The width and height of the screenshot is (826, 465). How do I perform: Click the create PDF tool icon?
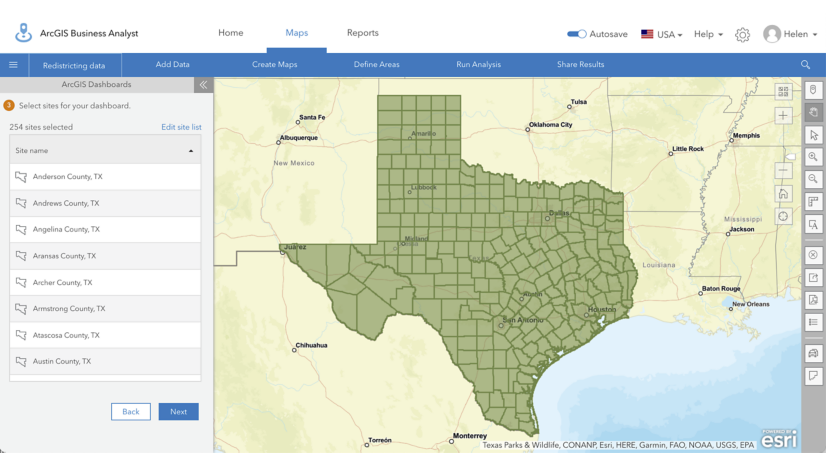[813, 300]
